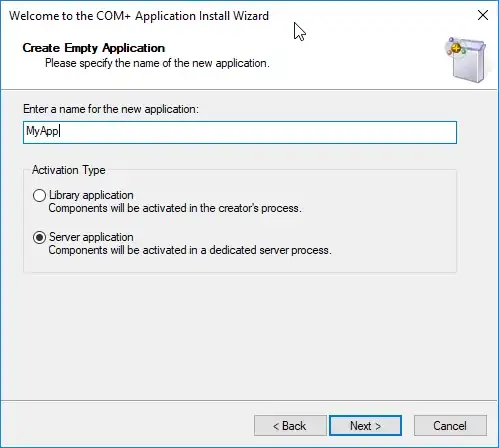Viewport: 499px width, 448px height.
Task: Go to the next wizard step
Action: click(x=365, y=426)
